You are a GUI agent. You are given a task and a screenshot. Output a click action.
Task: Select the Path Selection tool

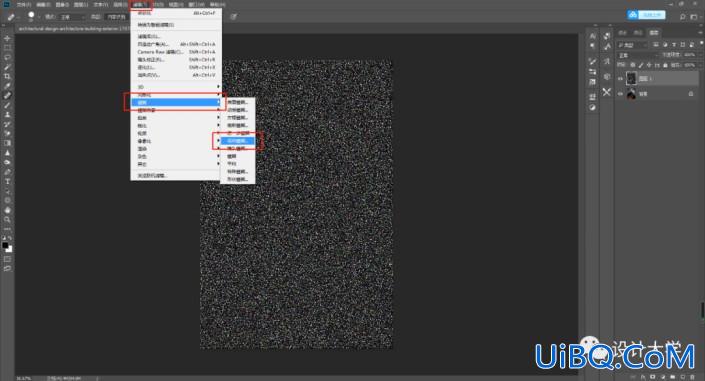click(7, 191)
